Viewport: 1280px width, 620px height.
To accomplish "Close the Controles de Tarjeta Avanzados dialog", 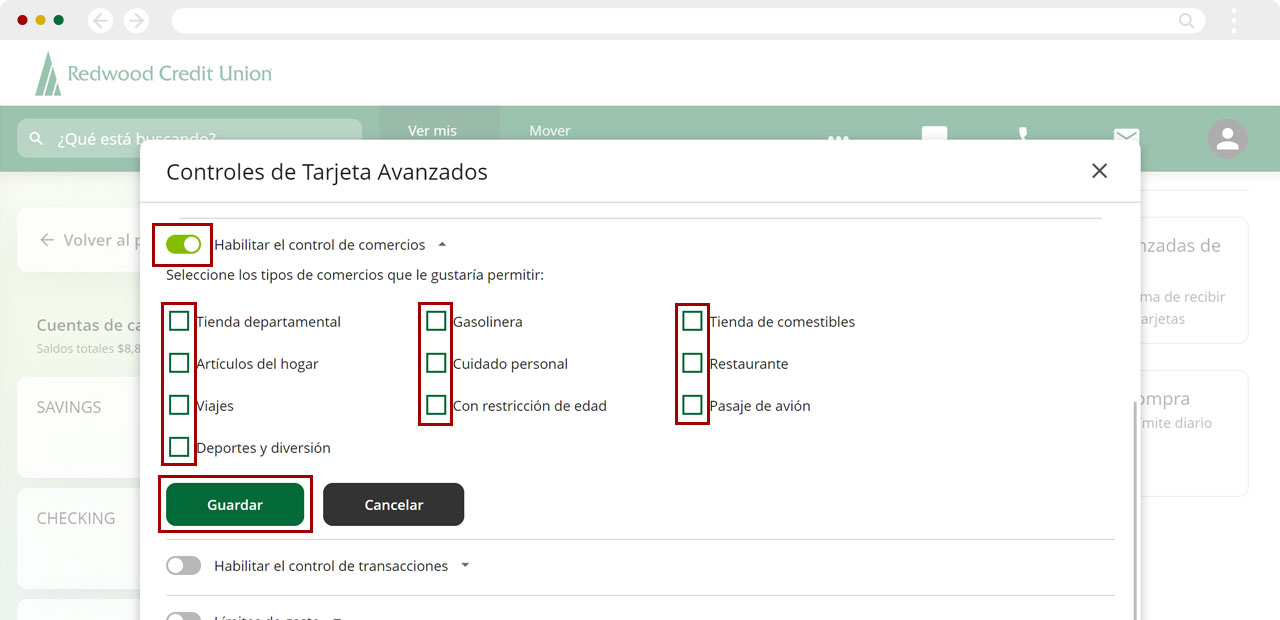I will point(1099,171).
